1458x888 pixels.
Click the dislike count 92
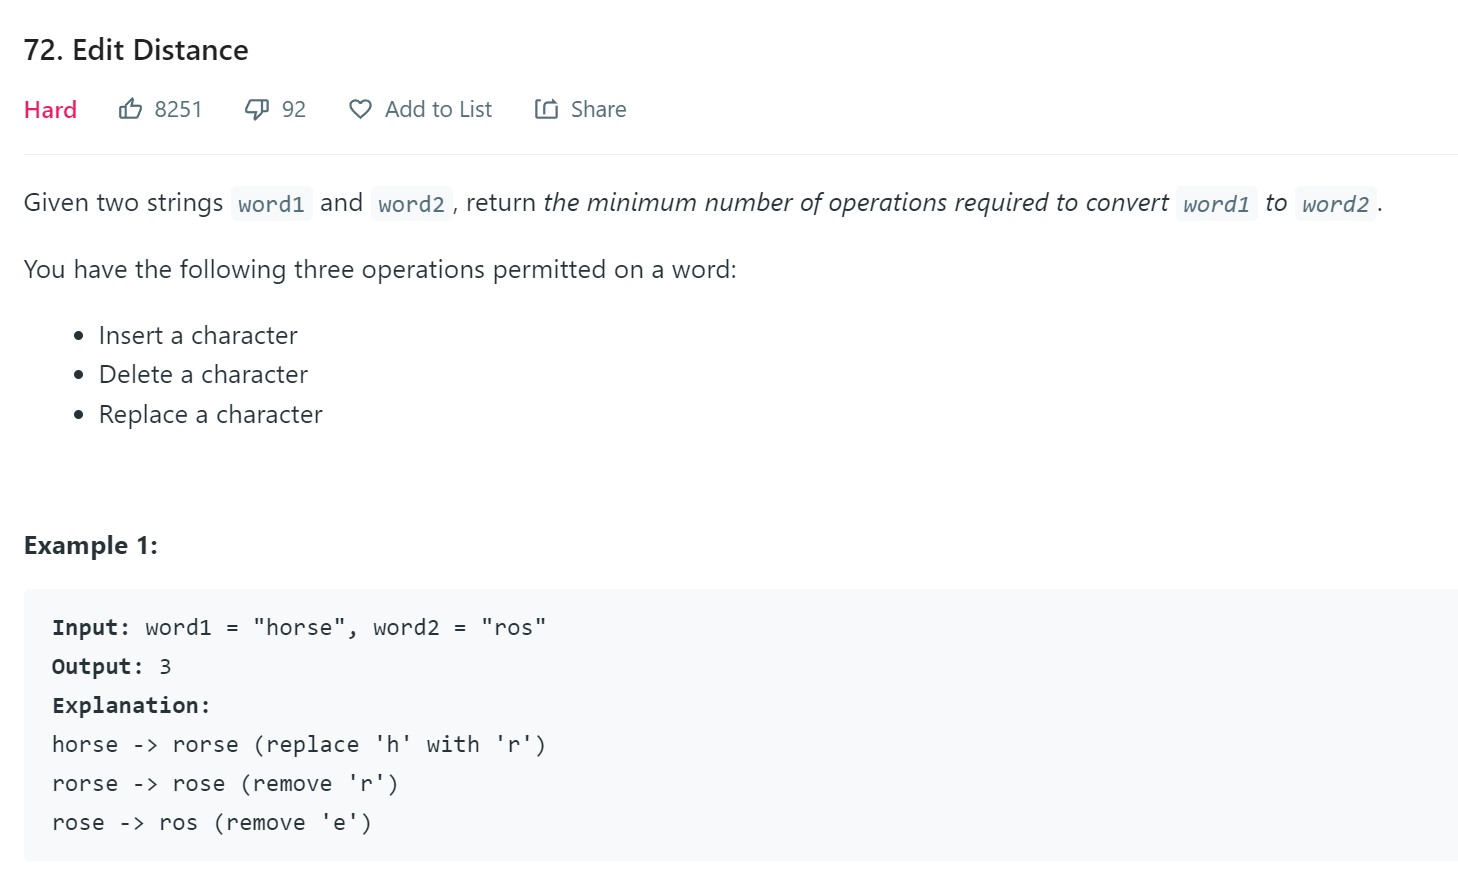pos(293,109)
